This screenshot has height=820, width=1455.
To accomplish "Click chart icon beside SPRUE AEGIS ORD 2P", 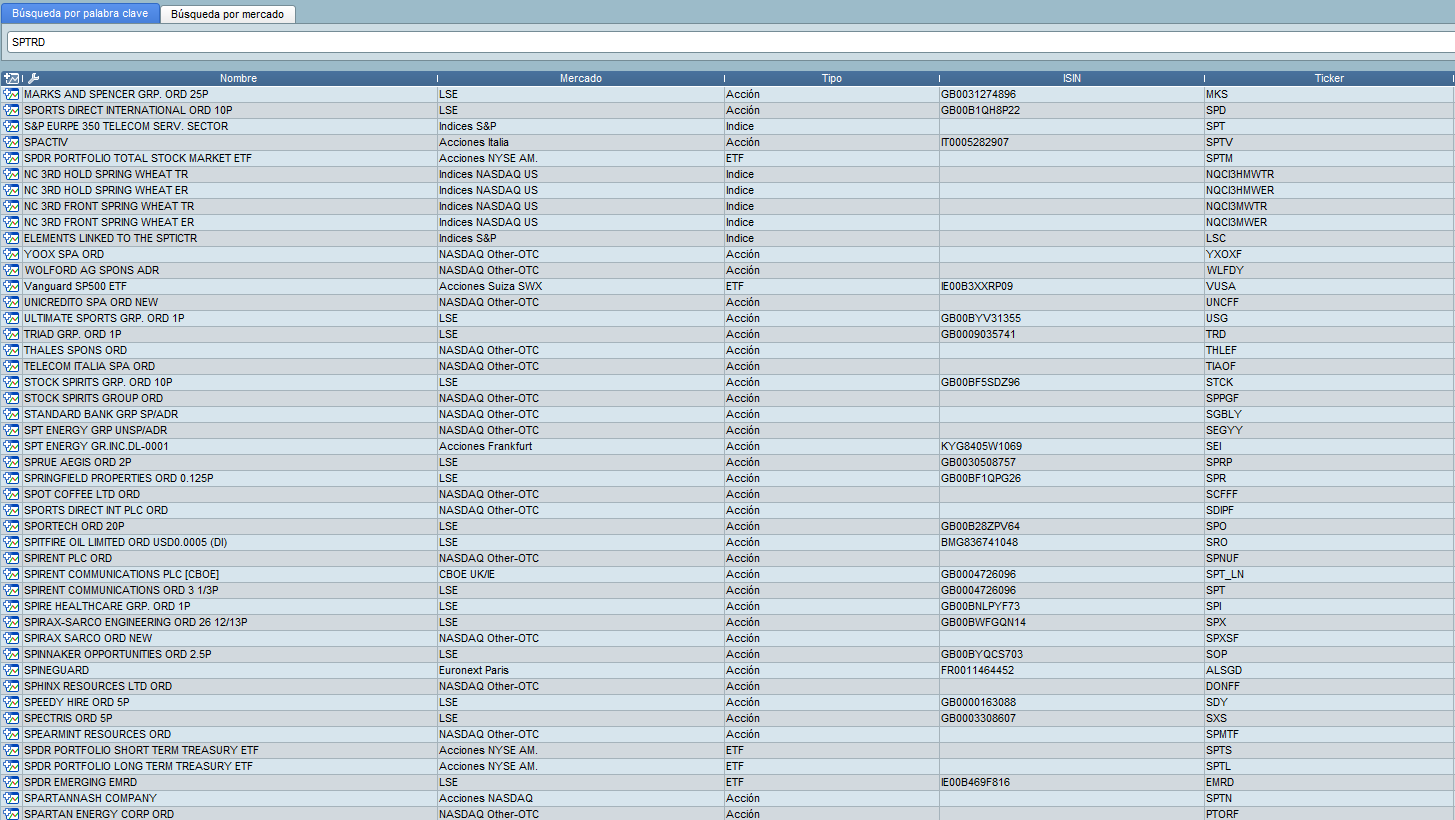I will click(11, 462).
